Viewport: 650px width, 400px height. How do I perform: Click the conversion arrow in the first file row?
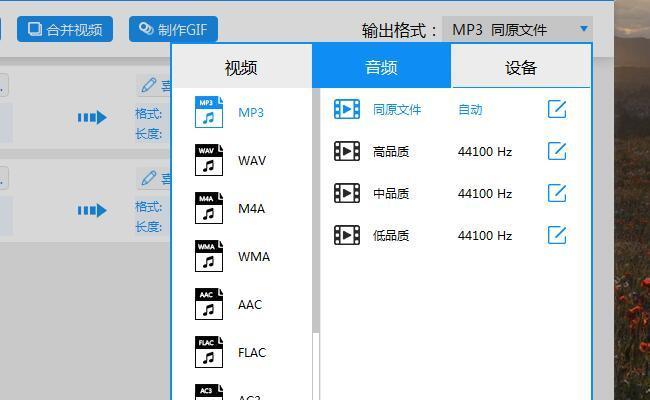point(92,118)
